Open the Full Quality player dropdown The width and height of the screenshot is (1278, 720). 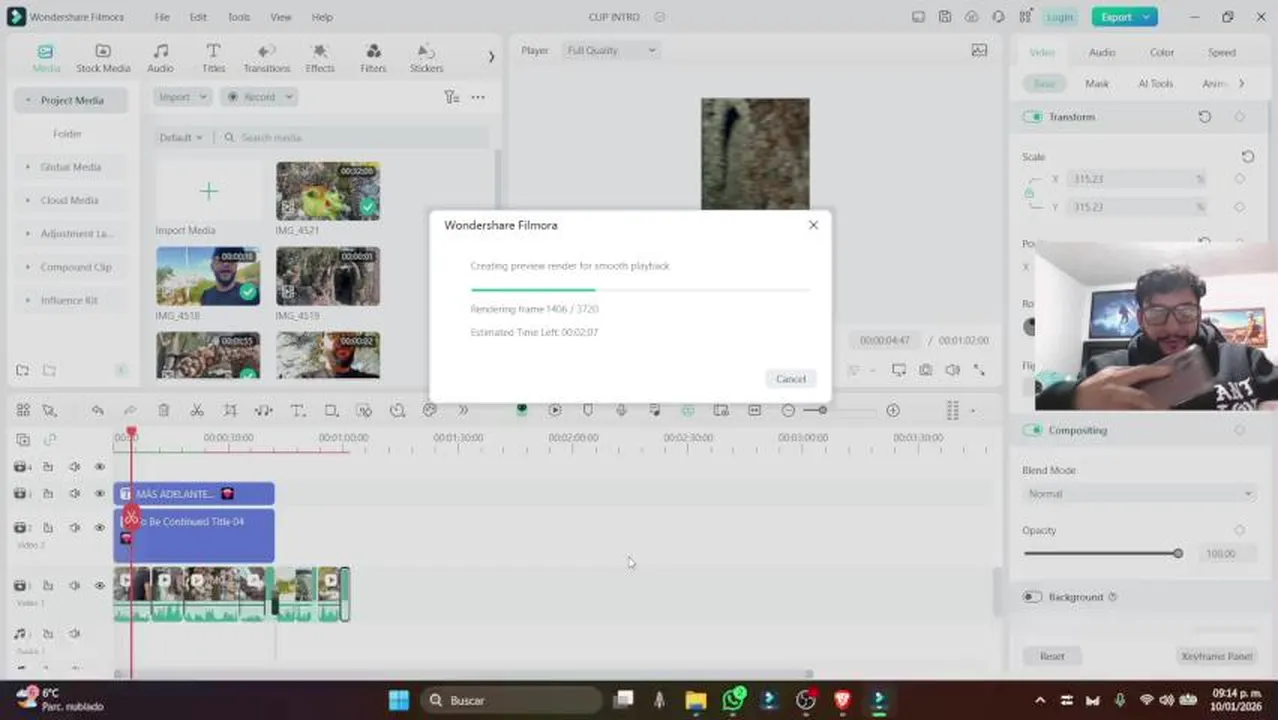611,50
